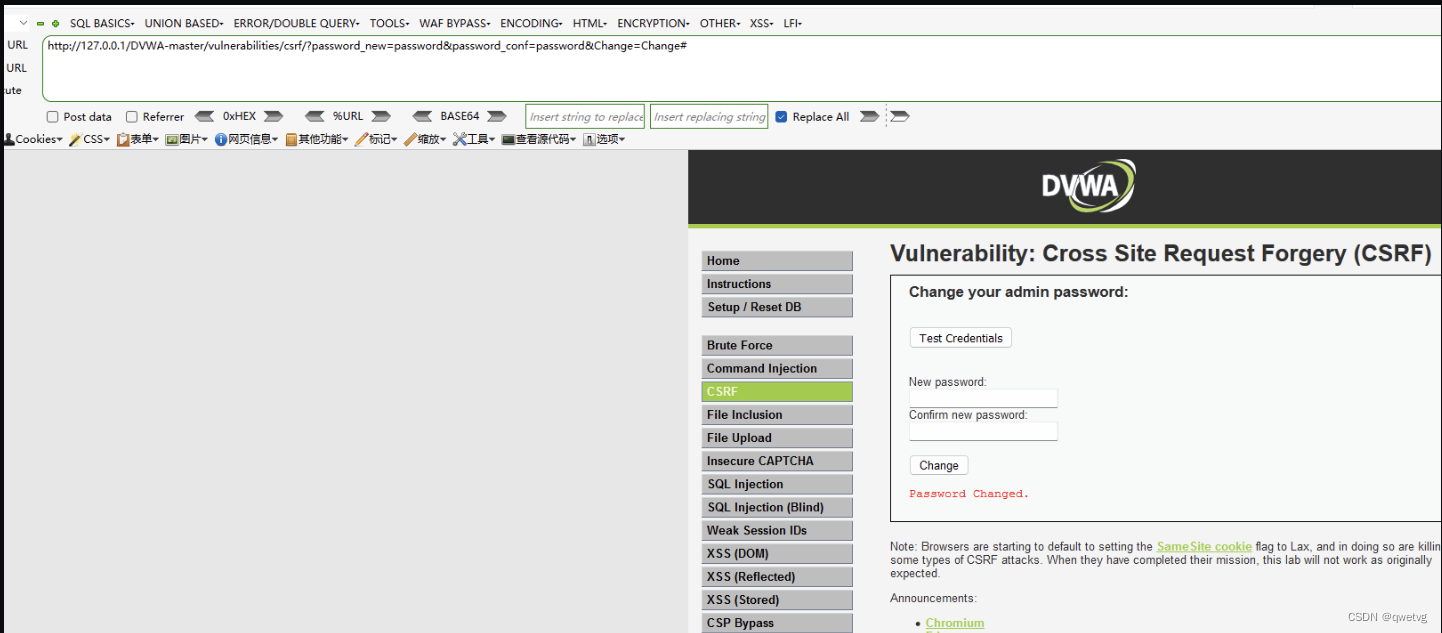Screen dimensions: 1442x633
Task: Open the 图片 (Images) toolbar menu
Action: [186, 140]
